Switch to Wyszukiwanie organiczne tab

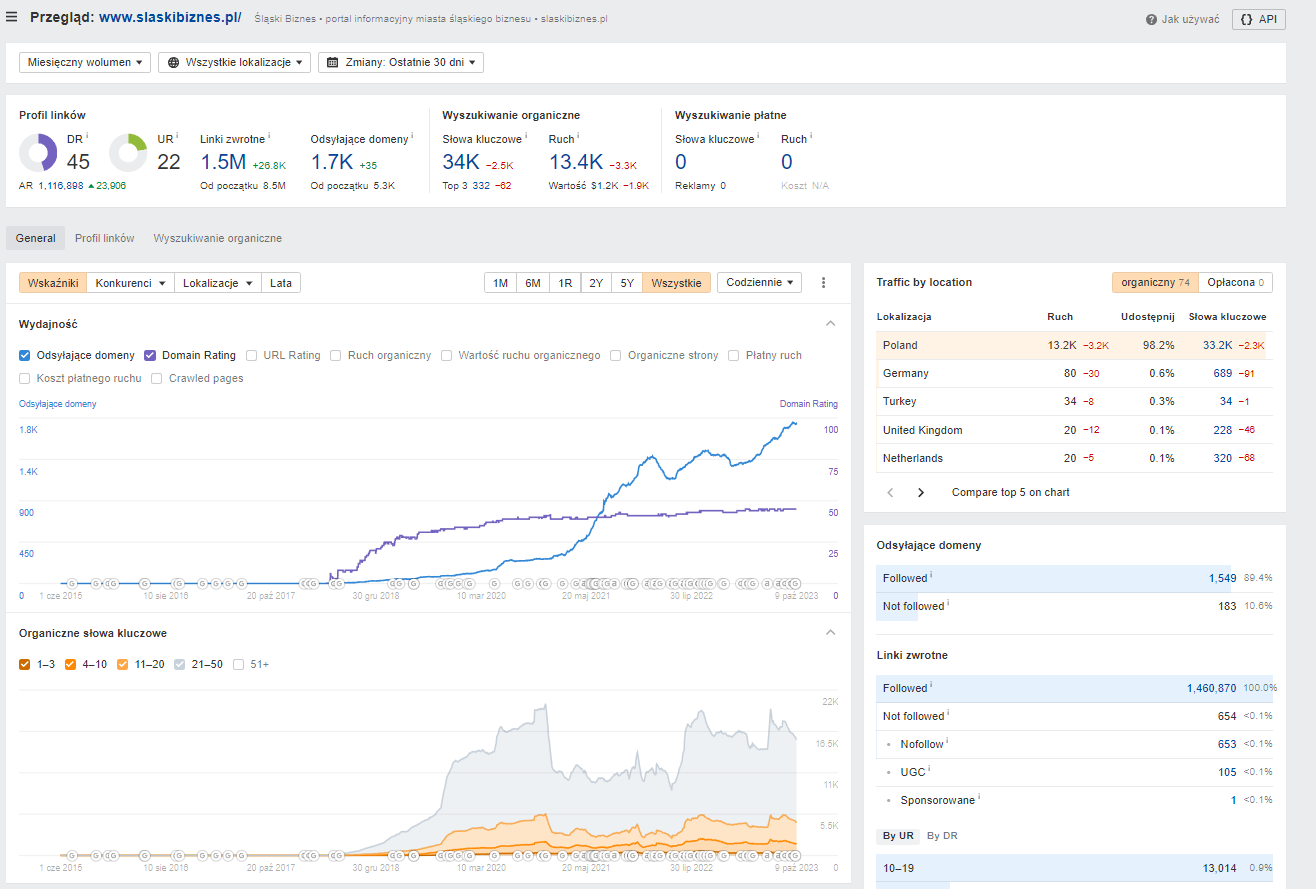click(217, 238)
